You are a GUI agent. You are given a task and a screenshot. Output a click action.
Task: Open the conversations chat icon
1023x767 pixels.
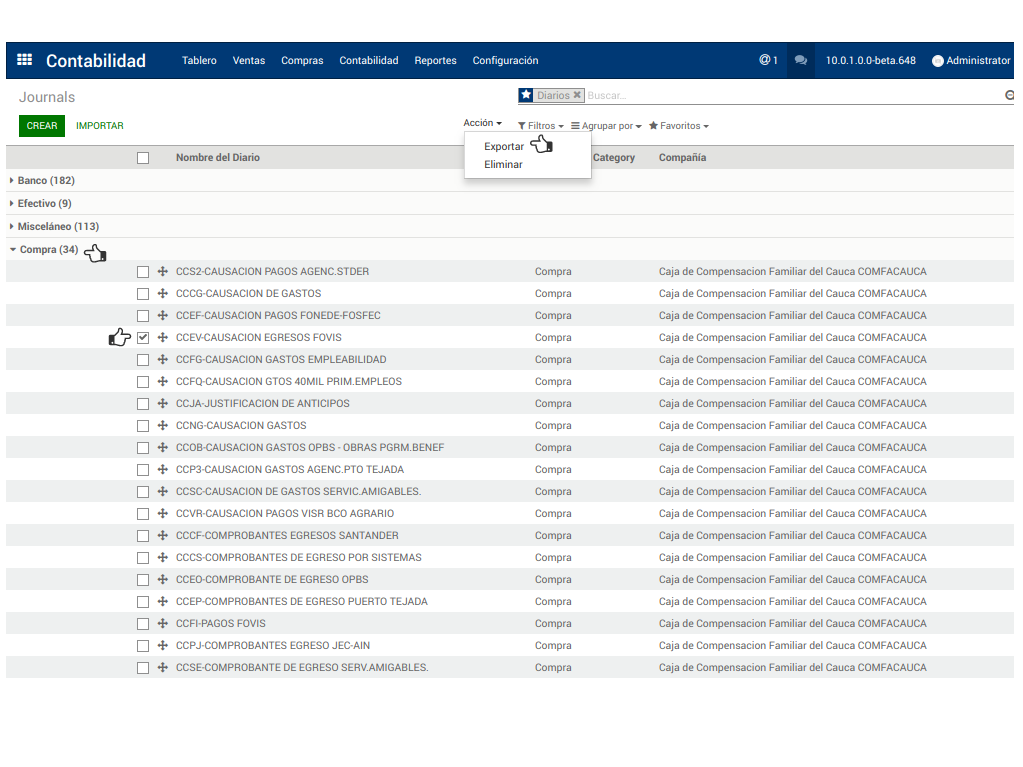point(800,60)
